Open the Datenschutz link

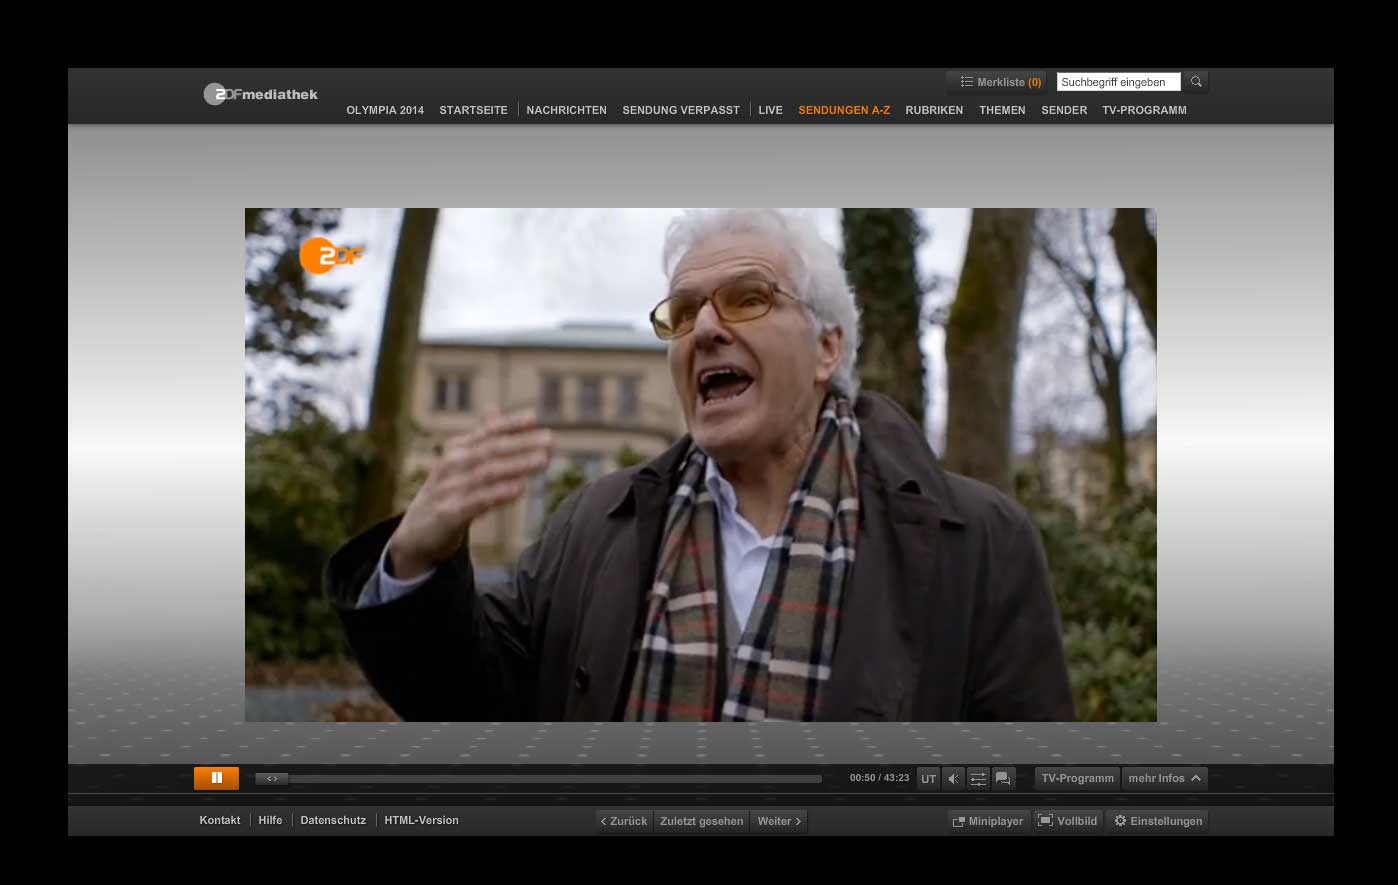(333, 820)
